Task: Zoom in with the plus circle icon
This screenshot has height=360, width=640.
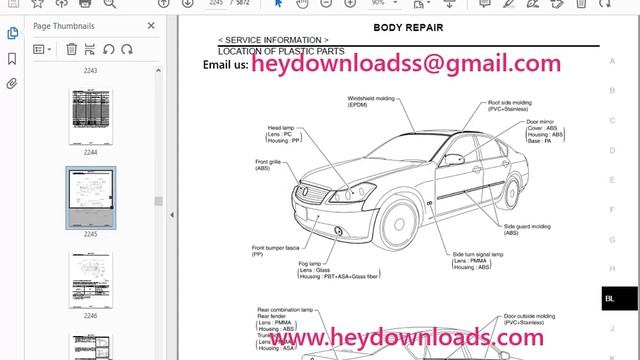Action: point(350,4)
